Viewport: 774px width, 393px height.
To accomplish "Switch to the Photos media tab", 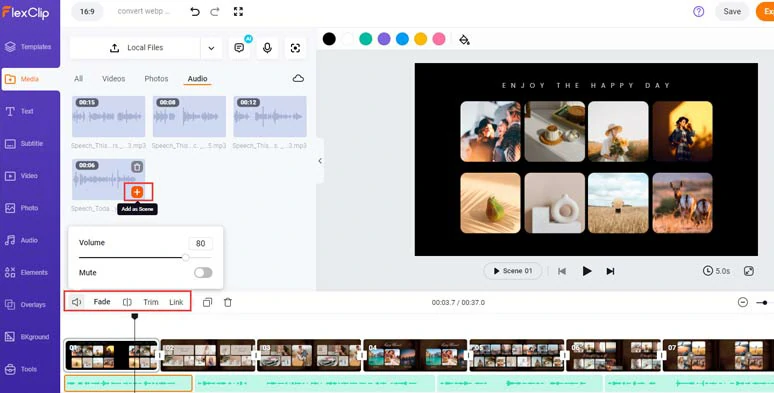I will point(156,79).
